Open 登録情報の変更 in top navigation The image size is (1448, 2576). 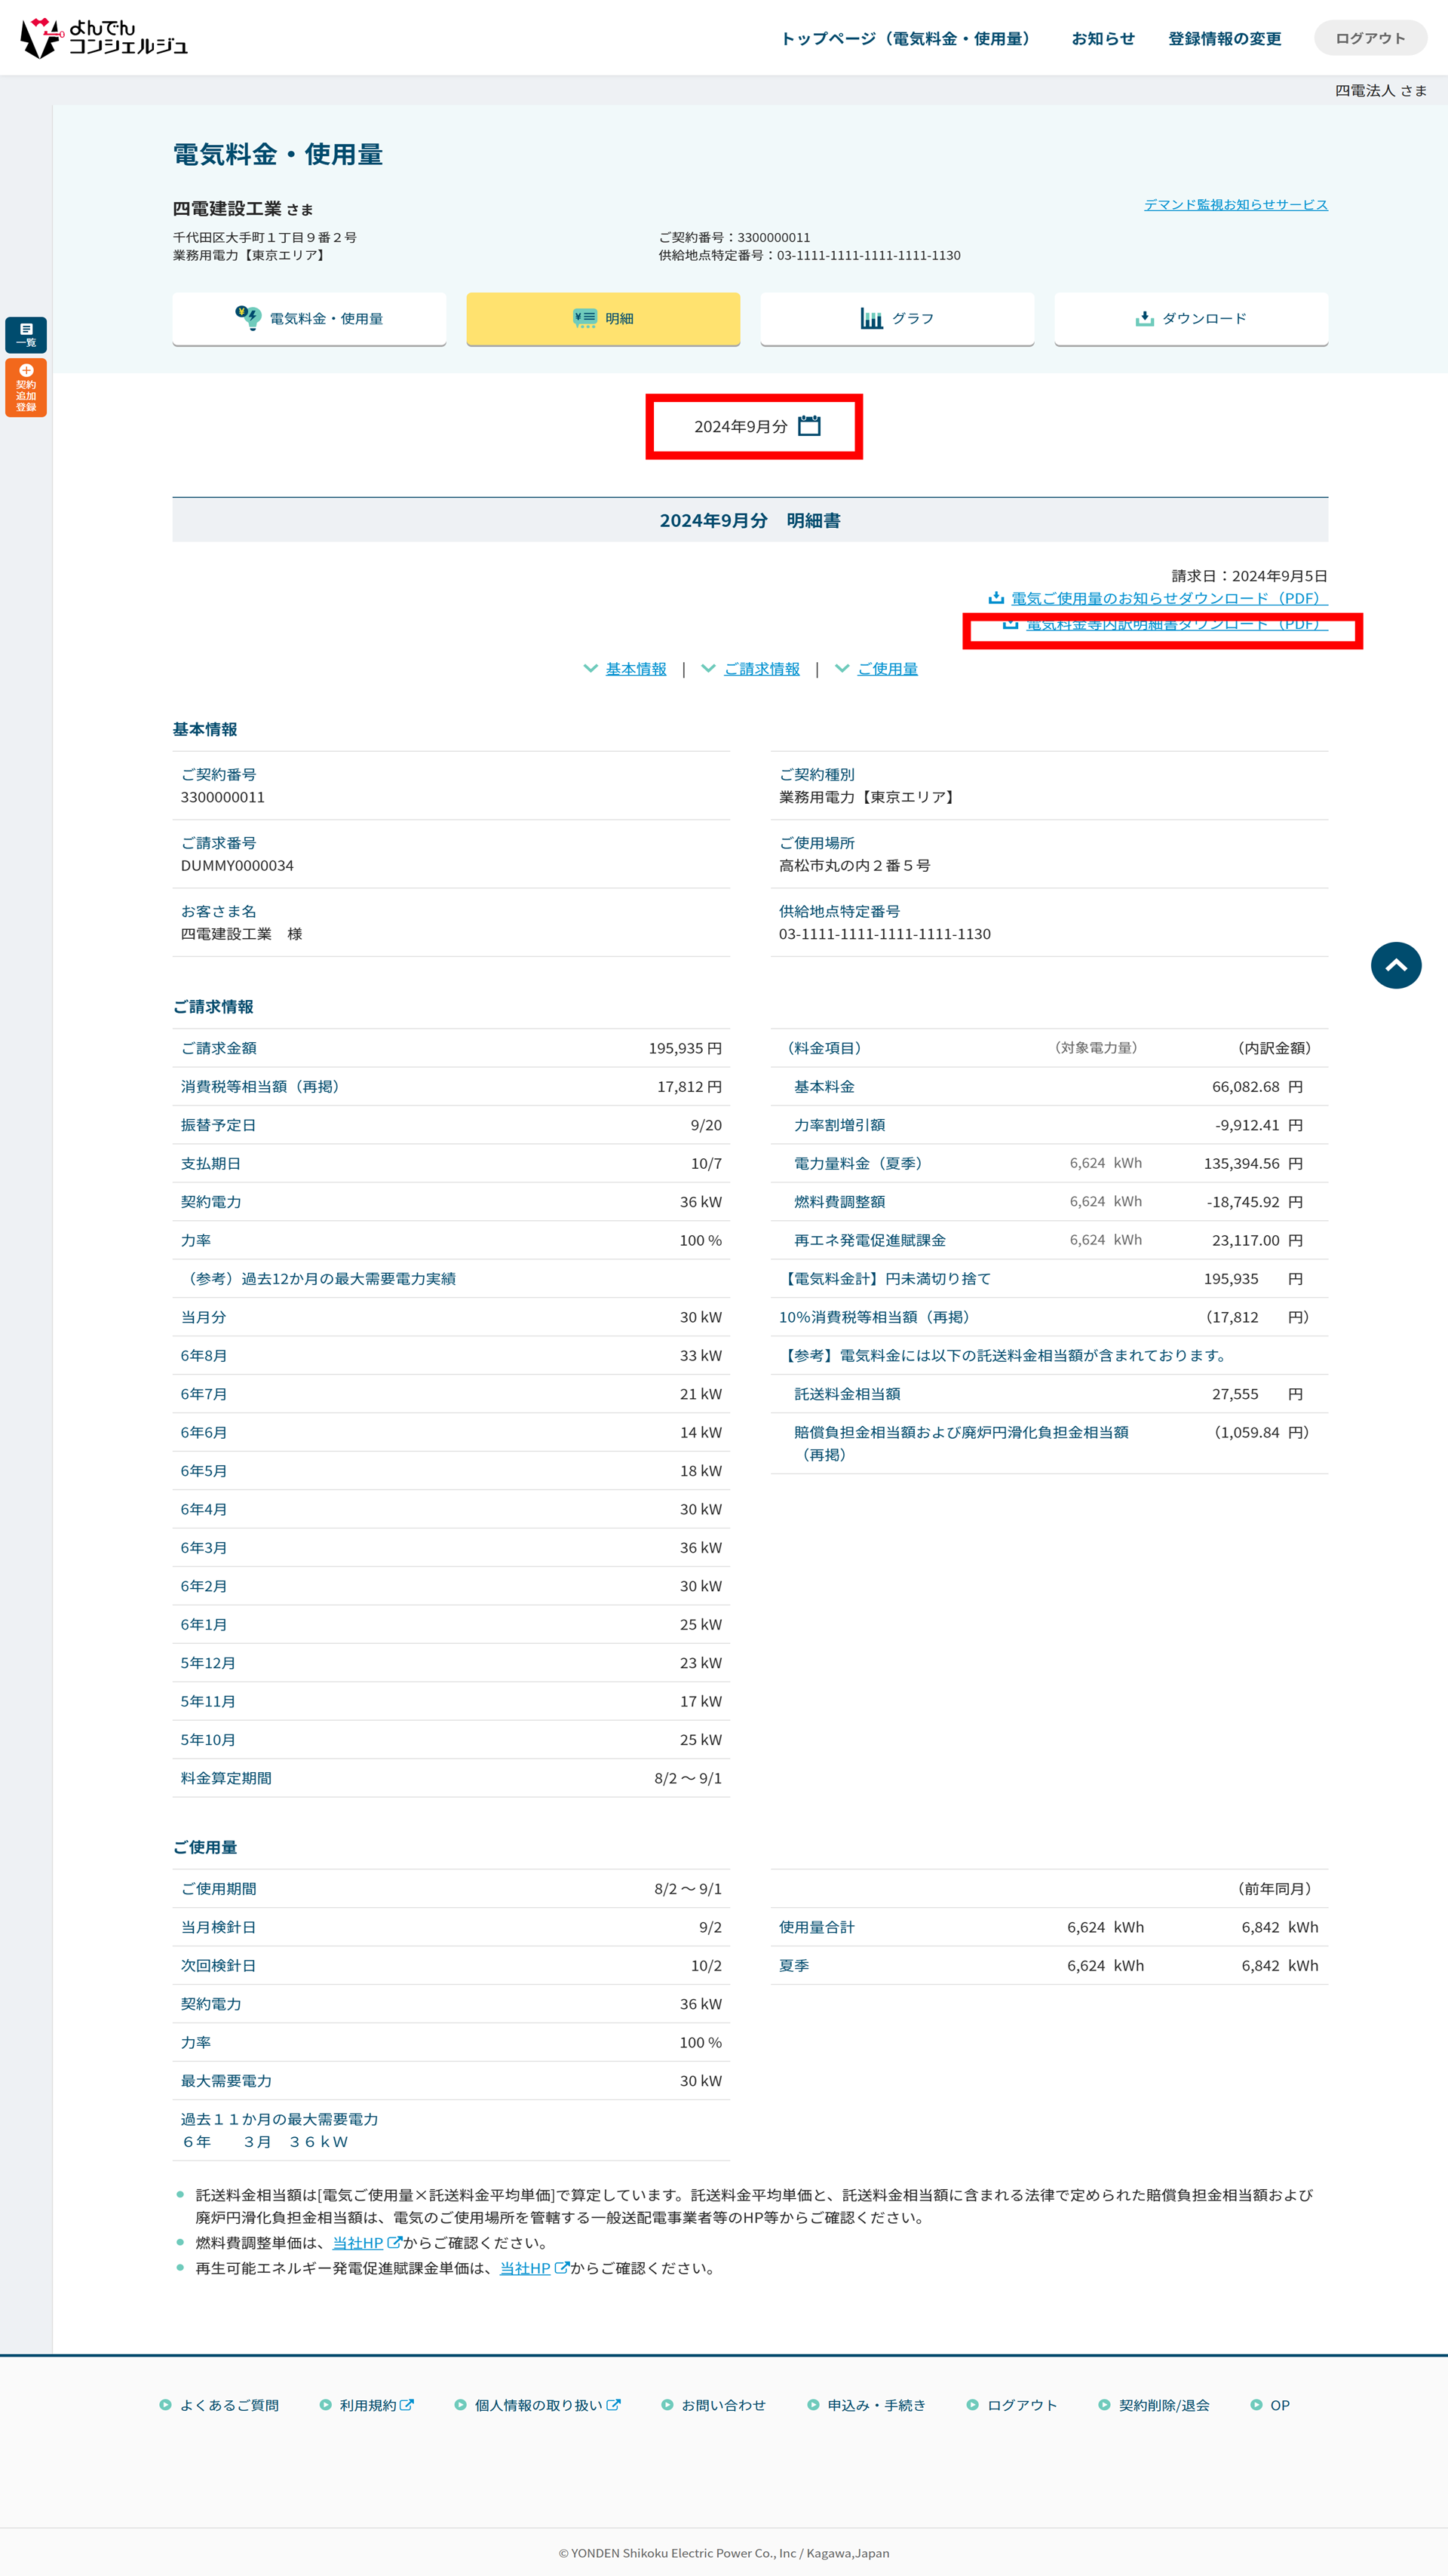click(1224, 38)
